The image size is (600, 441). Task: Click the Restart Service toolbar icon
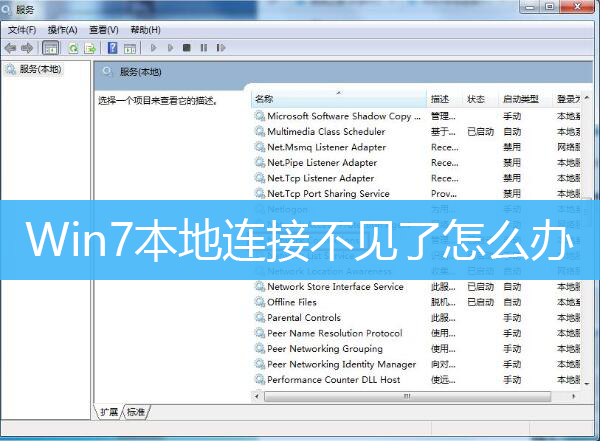pyautogui.click(x=220, y=47)
